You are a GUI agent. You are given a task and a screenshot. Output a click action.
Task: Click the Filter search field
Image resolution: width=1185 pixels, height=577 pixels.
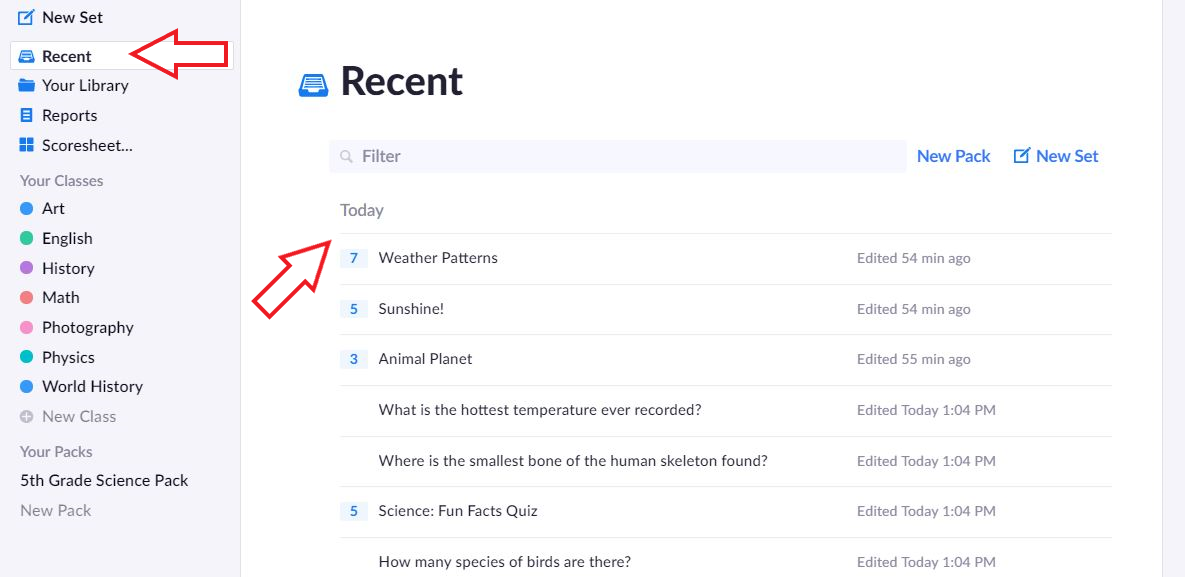pos(617,157)
